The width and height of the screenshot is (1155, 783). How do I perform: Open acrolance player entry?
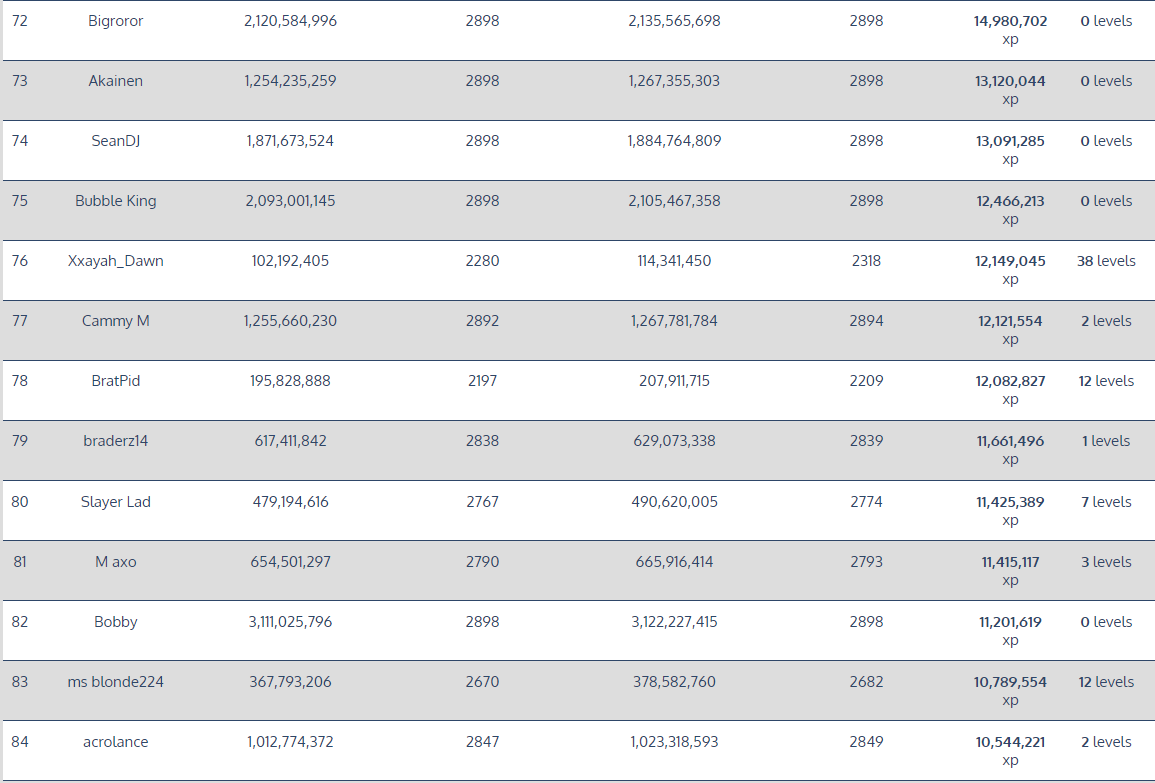(x=116, y=742)
